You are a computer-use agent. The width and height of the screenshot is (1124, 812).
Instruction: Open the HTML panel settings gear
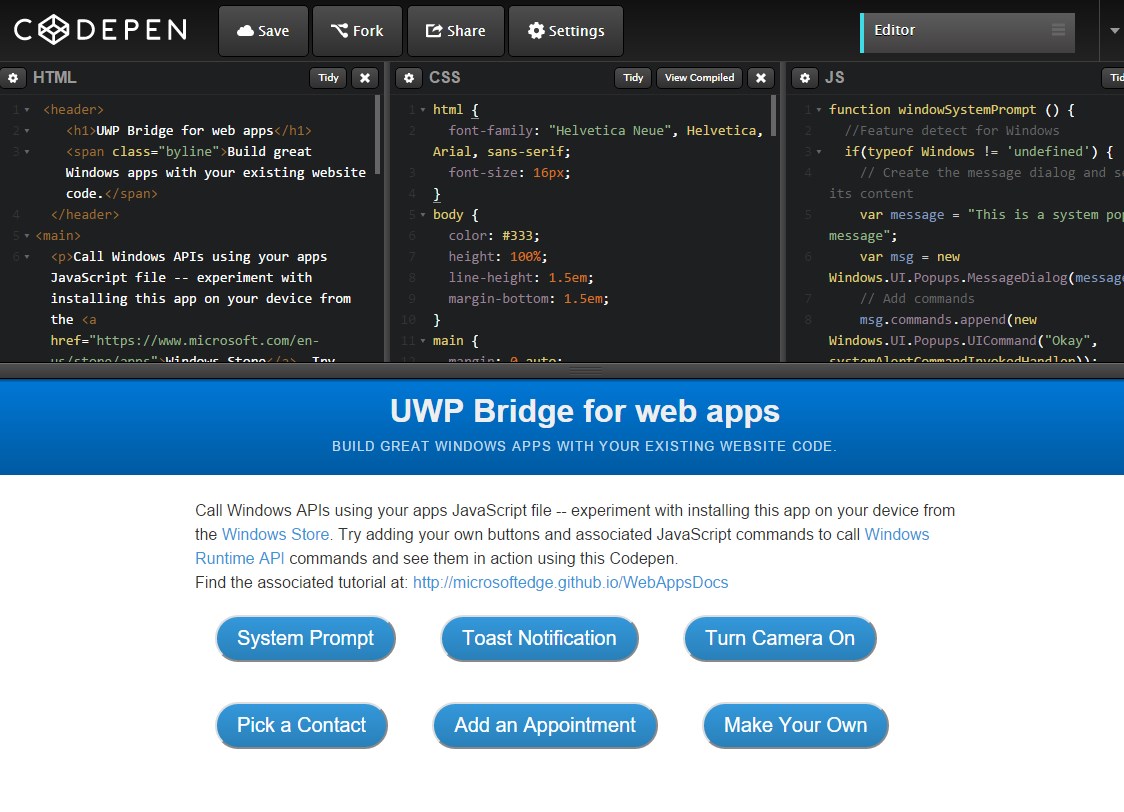point(13,77)
